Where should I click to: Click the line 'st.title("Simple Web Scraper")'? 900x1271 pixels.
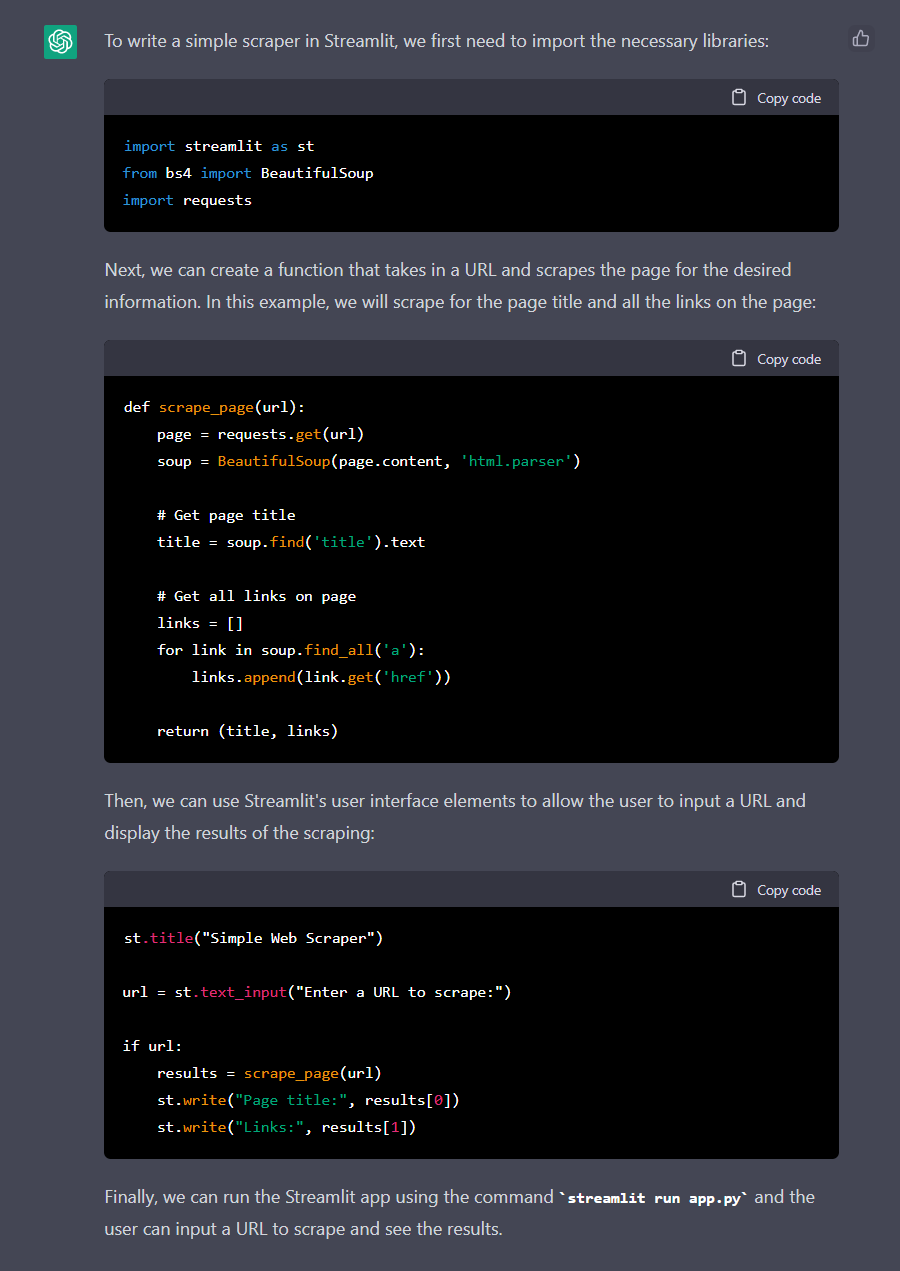click(x=253, y=938)
